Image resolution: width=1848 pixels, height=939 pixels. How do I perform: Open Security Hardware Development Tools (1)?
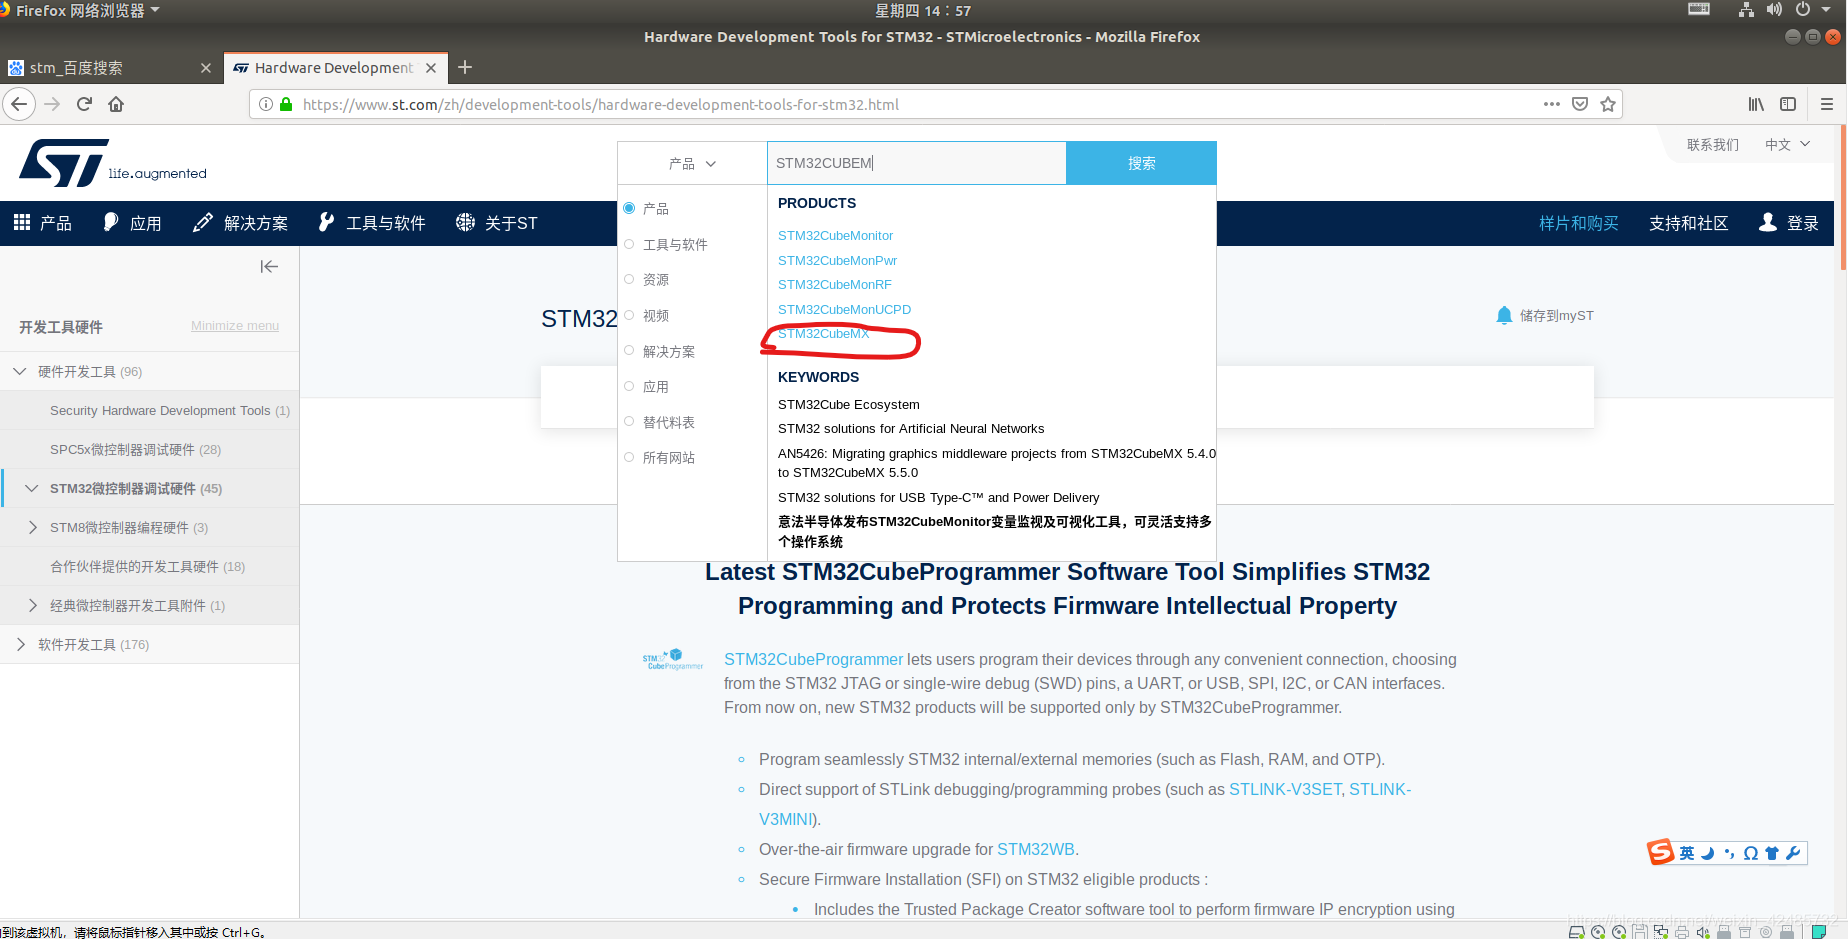[x=170, y=410]
